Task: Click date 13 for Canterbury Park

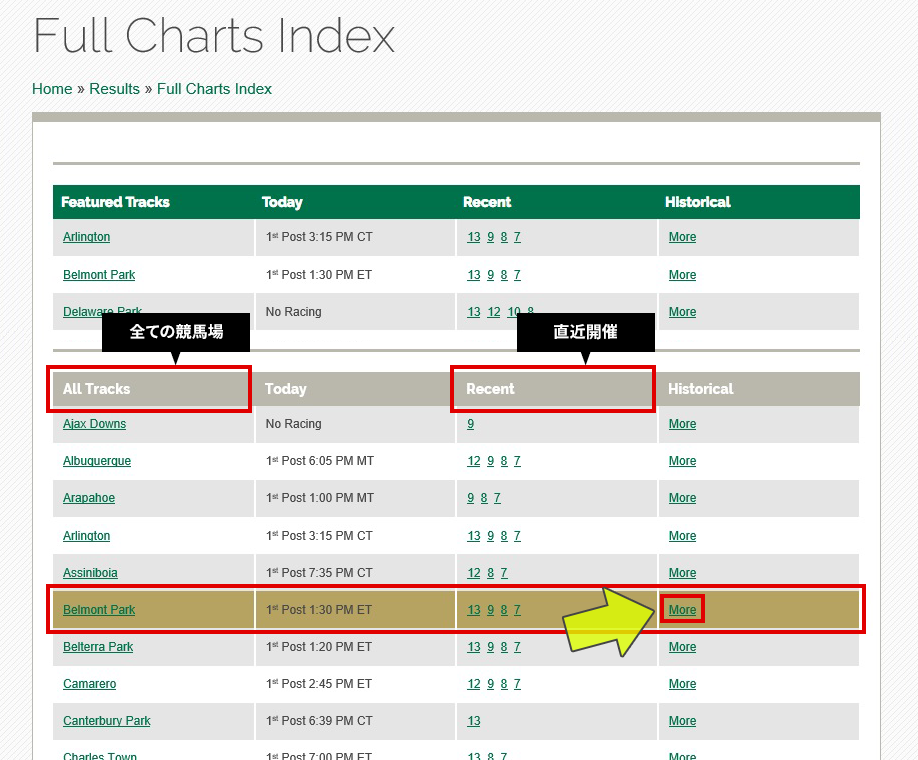Action: [474, 721]
